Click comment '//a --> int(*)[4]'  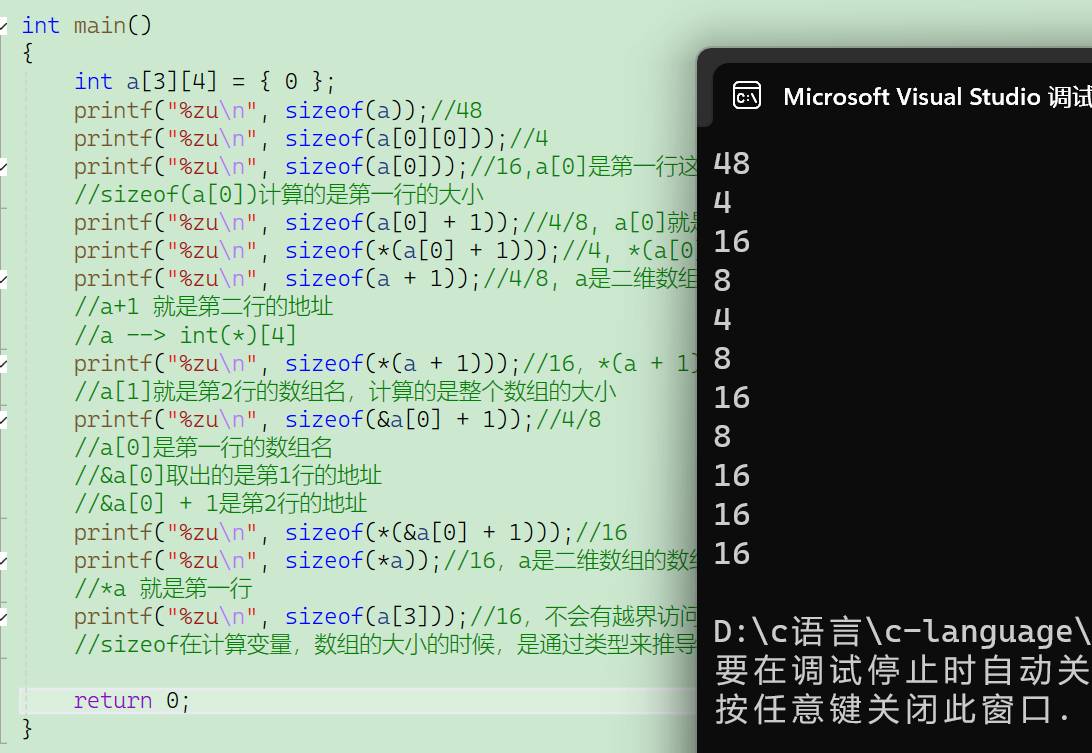pos(185,335)
